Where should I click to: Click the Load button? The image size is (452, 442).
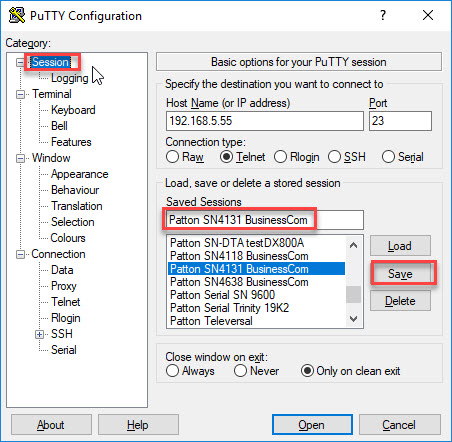pos(400,246)
